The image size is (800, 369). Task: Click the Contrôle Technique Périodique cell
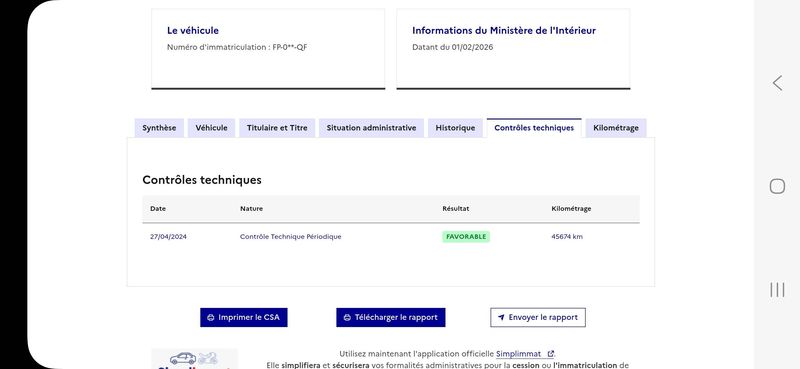[x=291, y=237]
